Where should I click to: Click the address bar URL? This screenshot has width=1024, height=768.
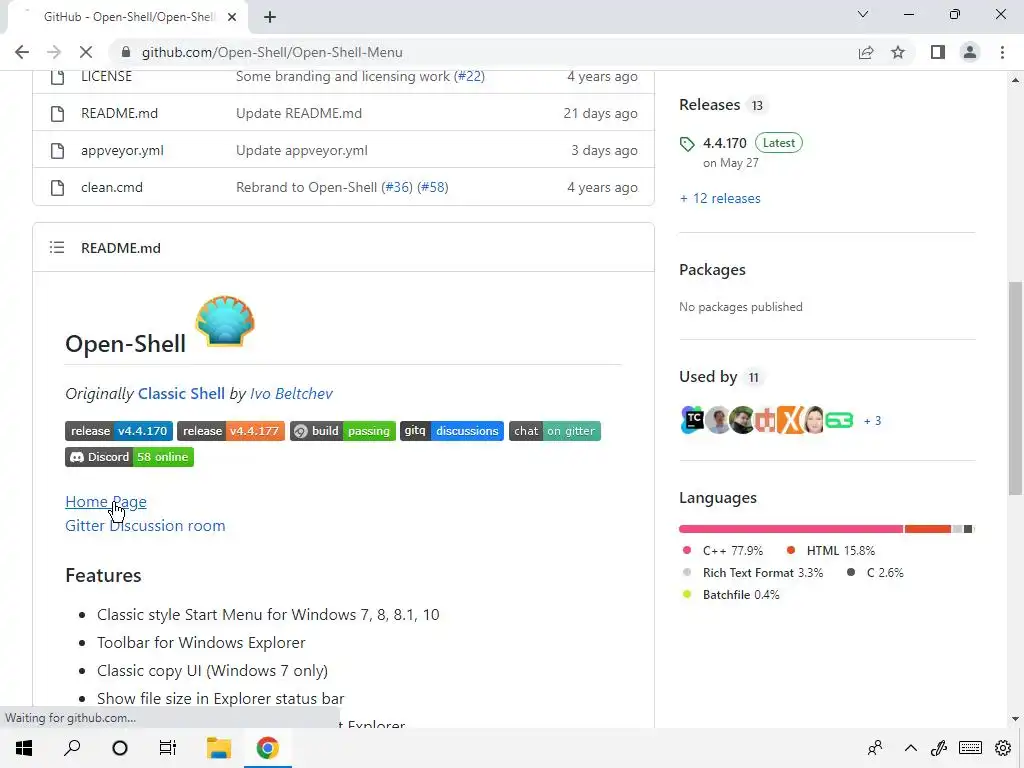tap(272, 52)
